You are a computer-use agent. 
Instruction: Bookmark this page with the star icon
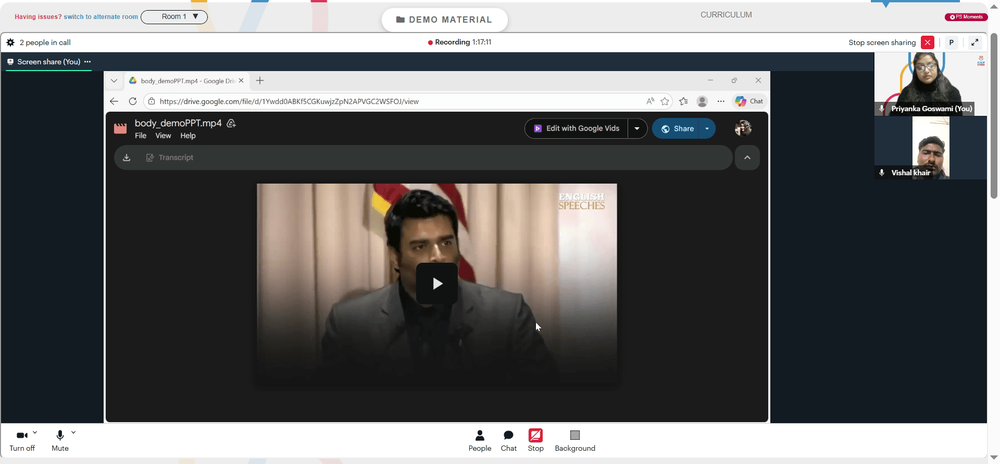pos(665,101)
